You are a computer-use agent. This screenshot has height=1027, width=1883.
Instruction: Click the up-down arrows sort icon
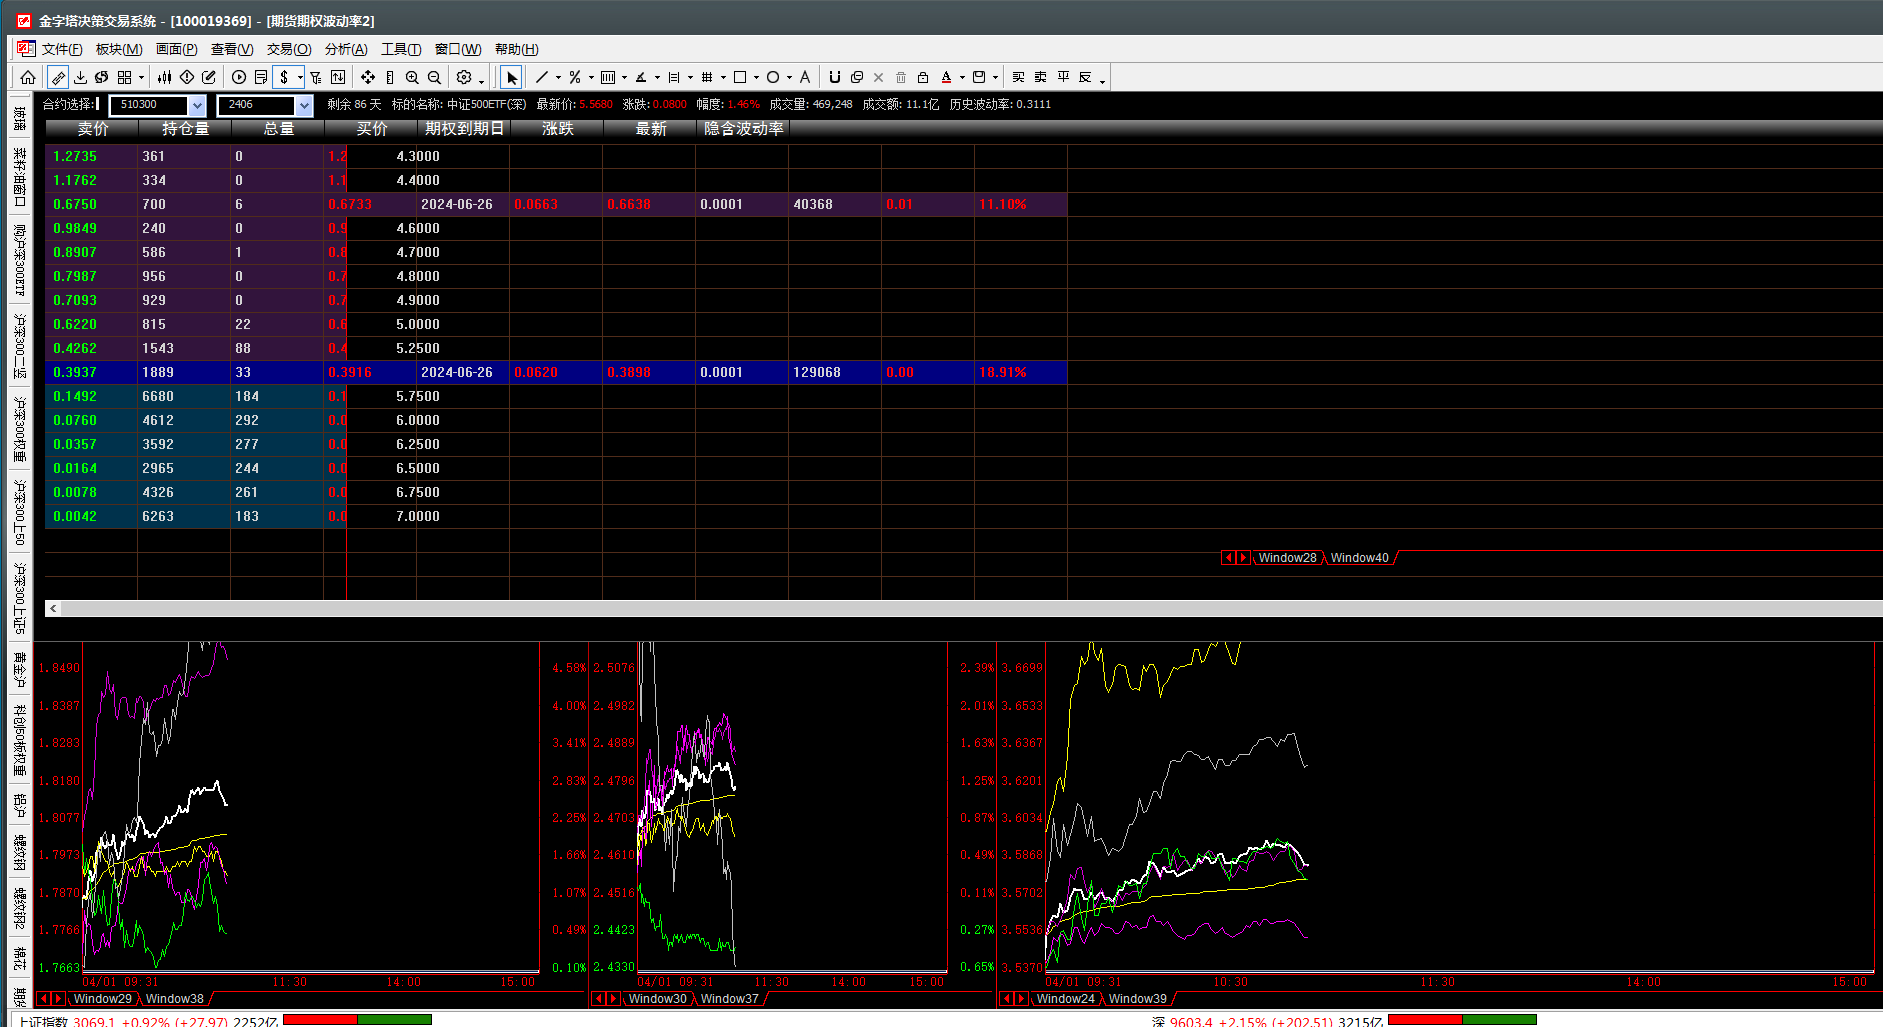[338, 77]
